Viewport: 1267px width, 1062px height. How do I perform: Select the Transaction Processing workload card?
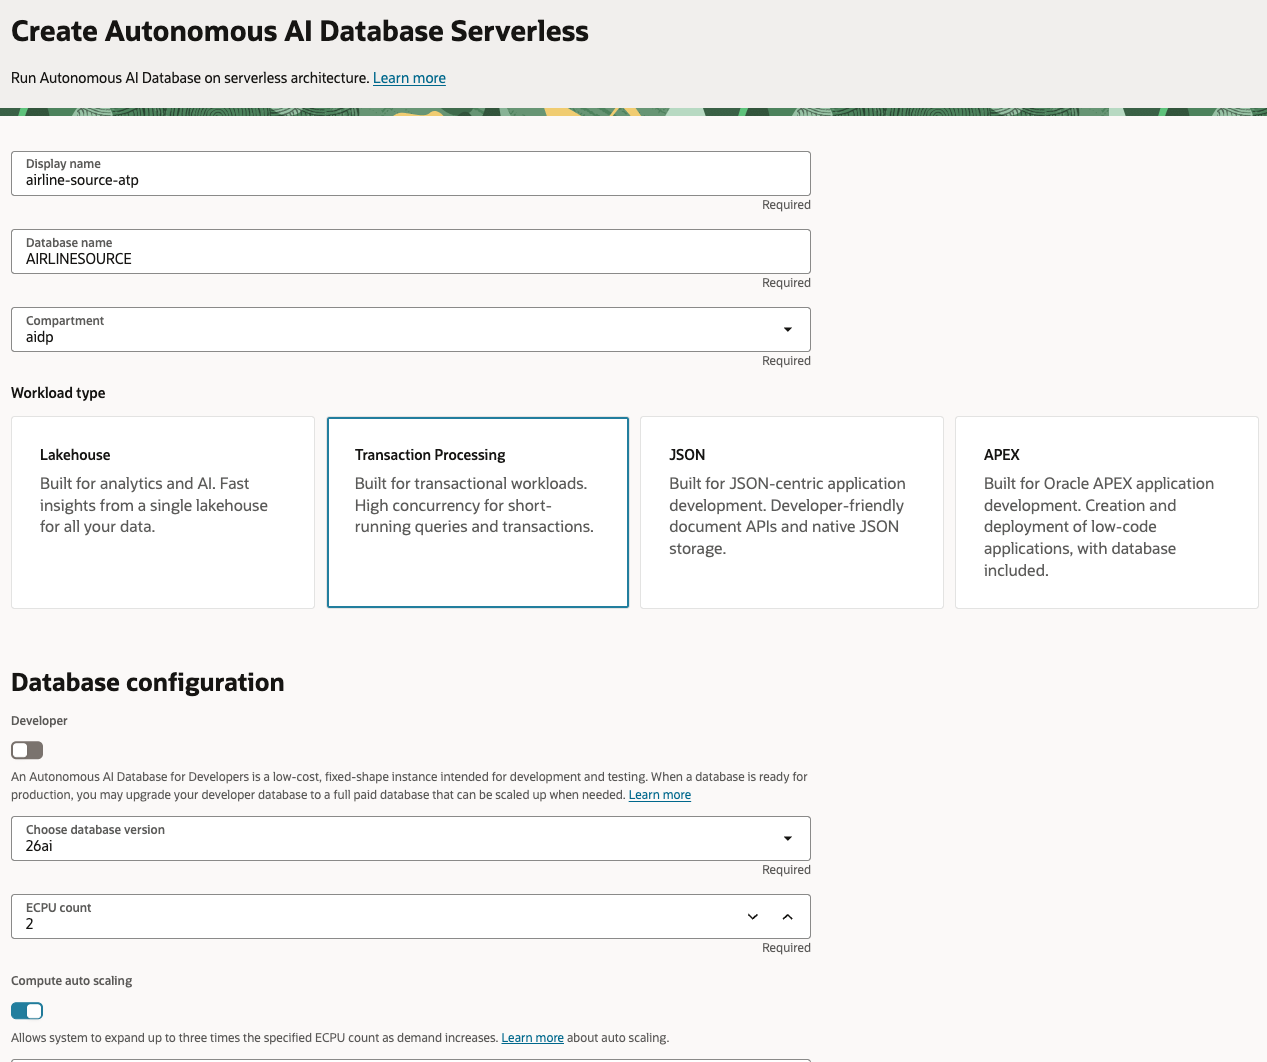[x=478, y=512]
